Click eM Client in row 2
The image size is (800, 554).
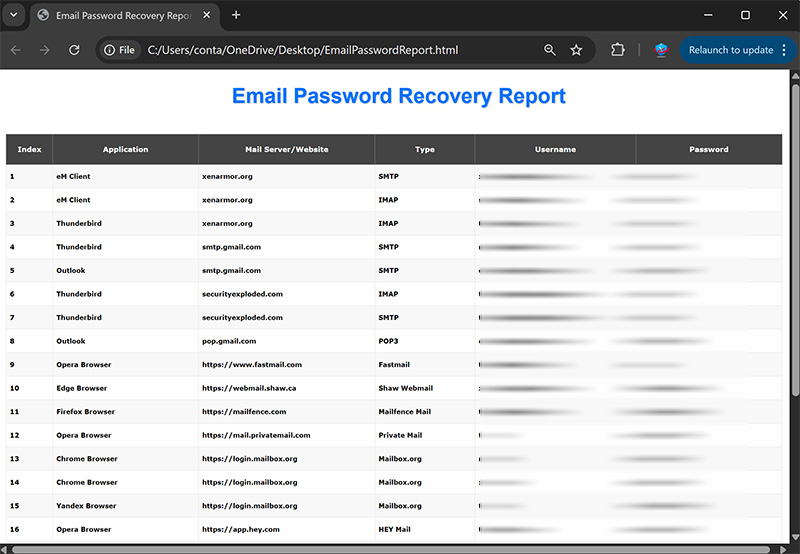(x=73, y=200)
